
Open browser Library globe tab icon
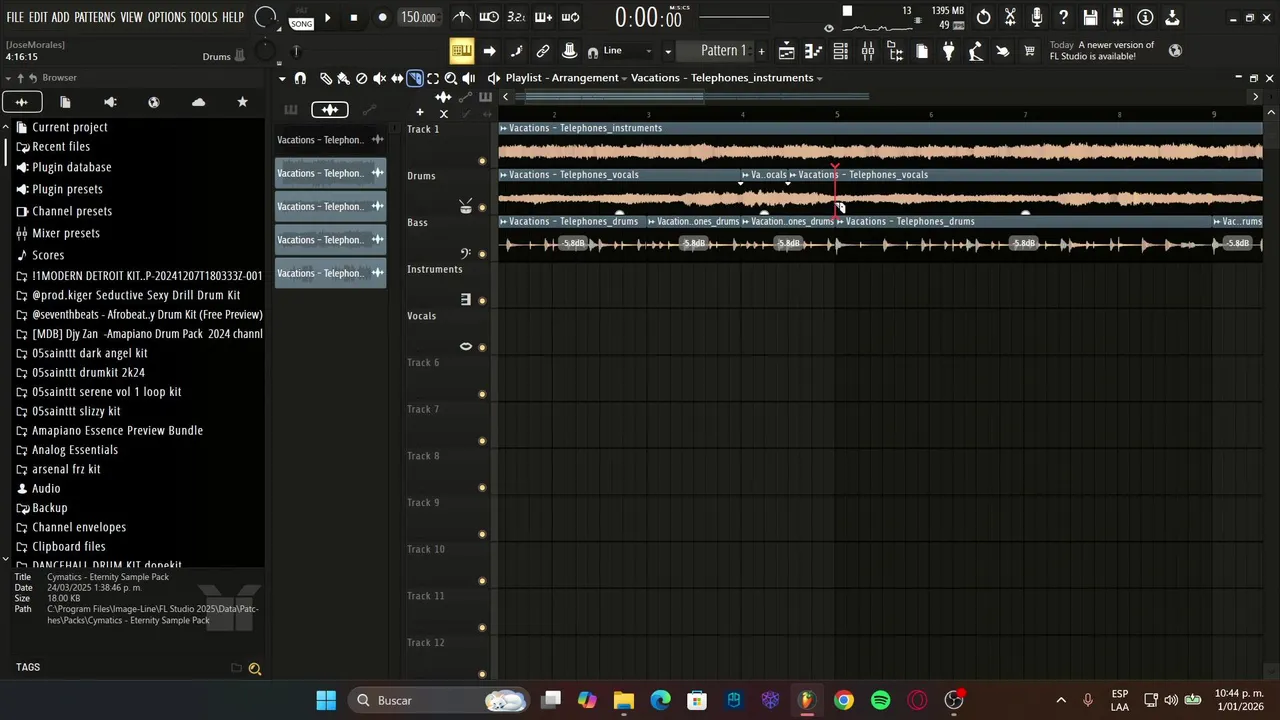coord(154,102)
